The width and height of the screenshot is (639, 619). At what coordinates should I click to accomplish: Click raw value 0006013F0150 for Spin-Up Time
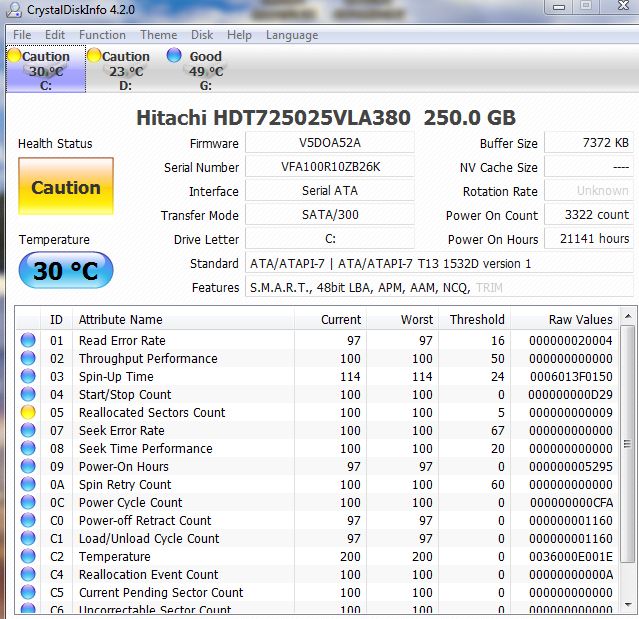[x=571, y=376]
